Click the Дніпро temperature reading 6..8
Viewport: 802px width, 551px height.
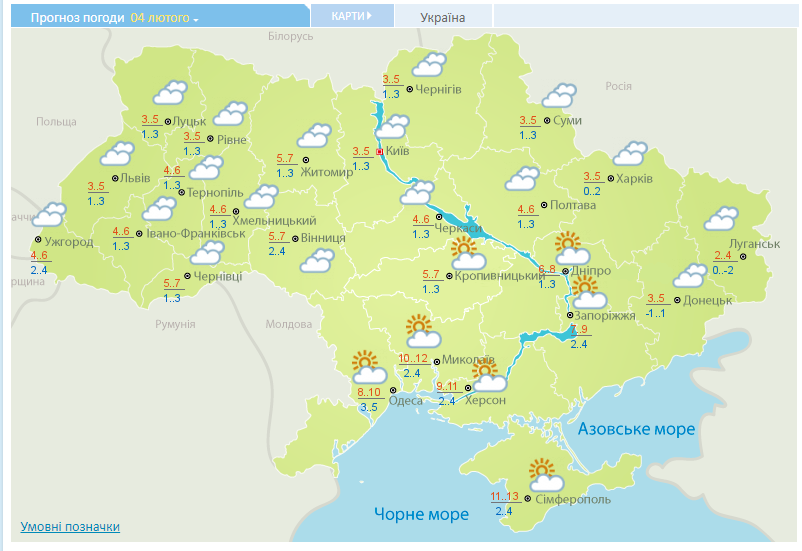point(547,270)
